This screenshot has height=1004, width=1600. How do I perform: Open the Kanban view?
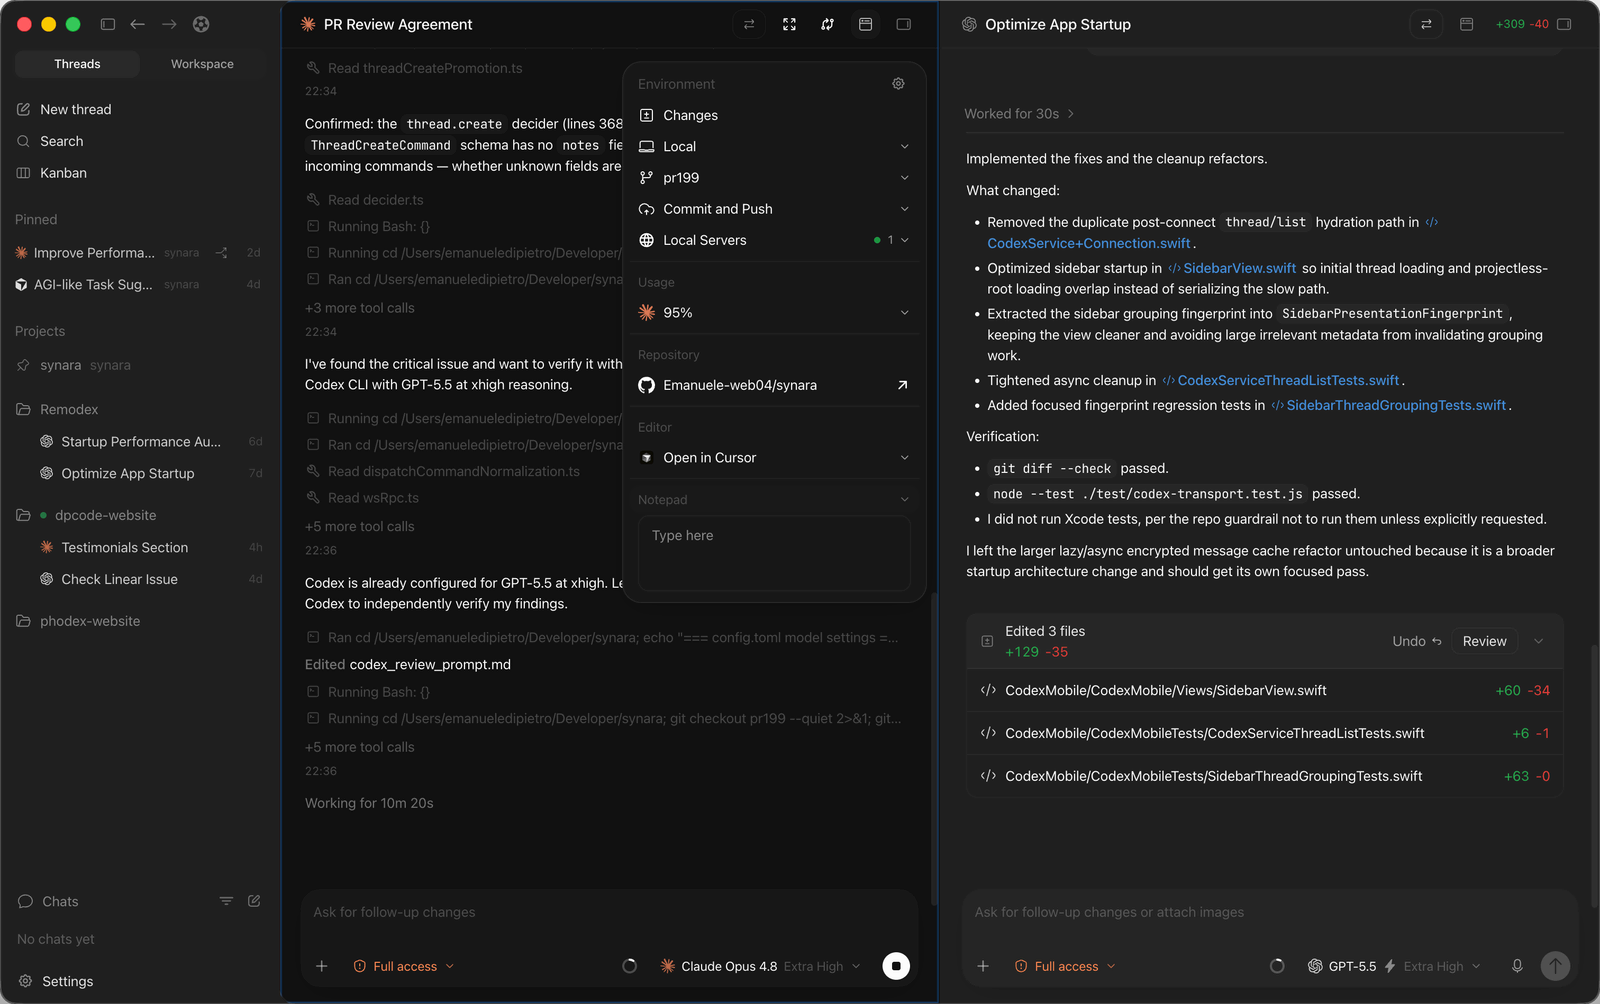63,173
